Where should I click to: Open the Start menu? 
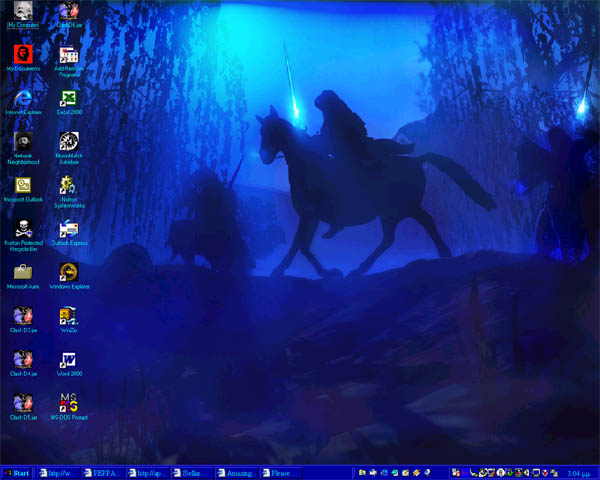point(17,473)
